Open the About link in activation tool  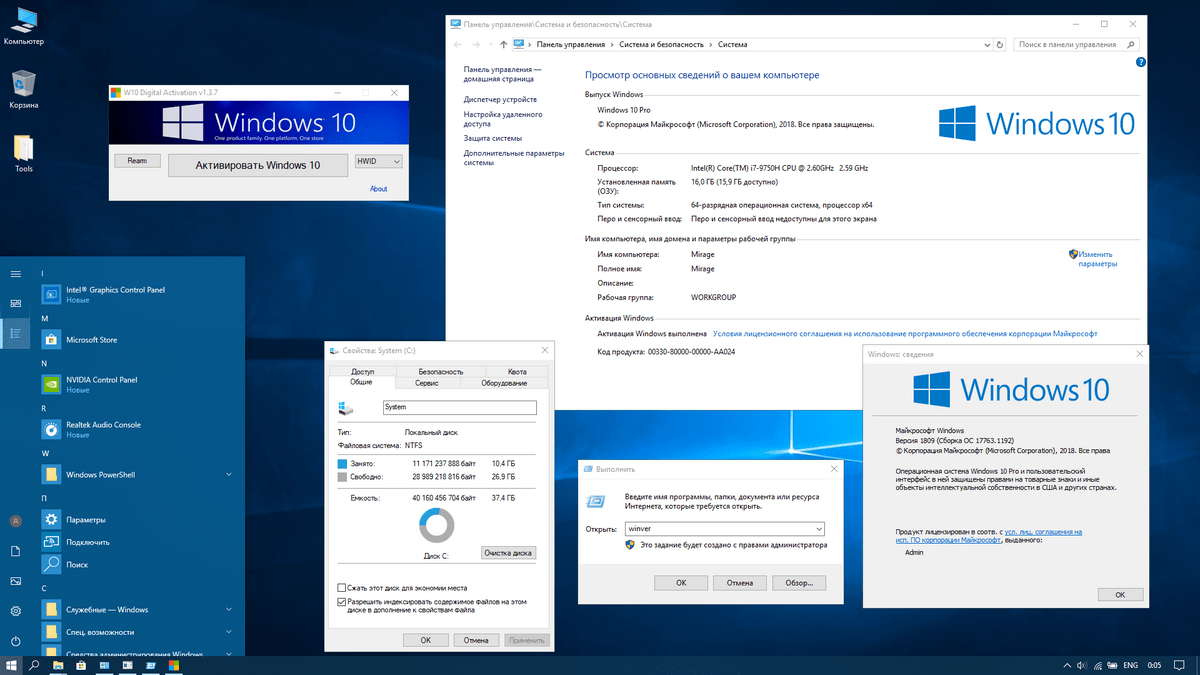tap(379, 189)
